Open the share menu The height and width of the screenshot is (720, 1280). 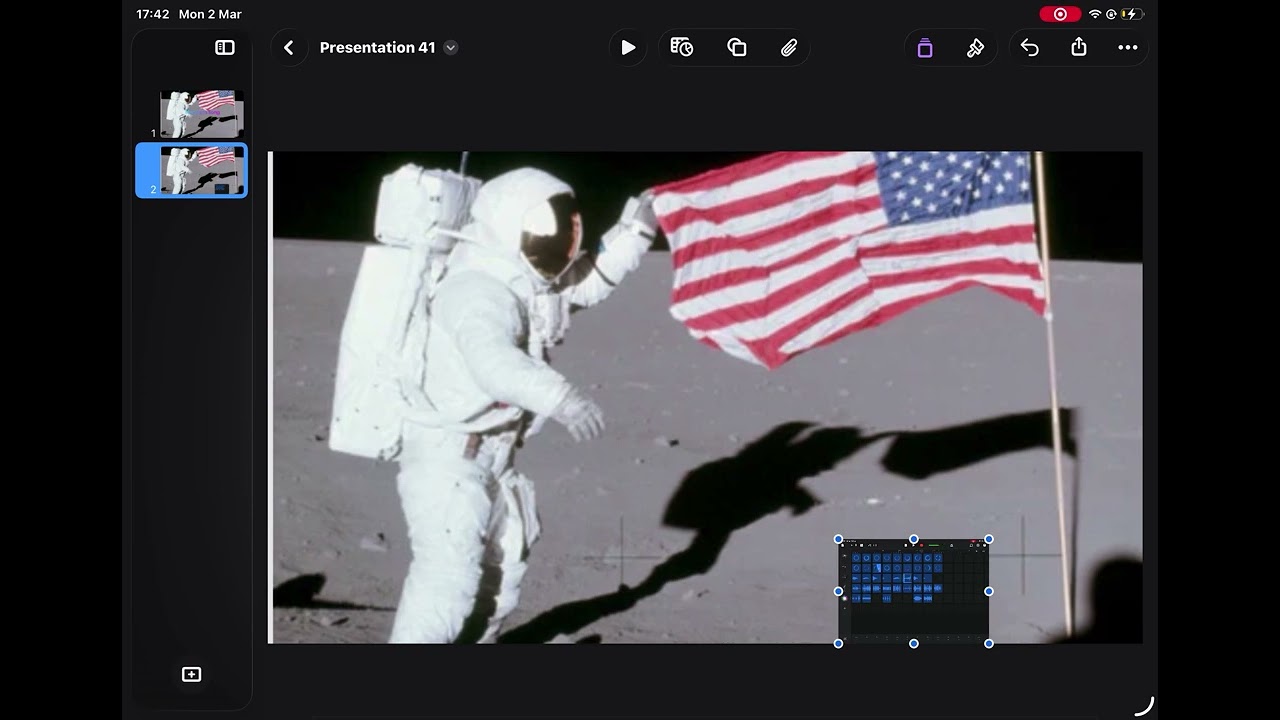pos(1079,47)
